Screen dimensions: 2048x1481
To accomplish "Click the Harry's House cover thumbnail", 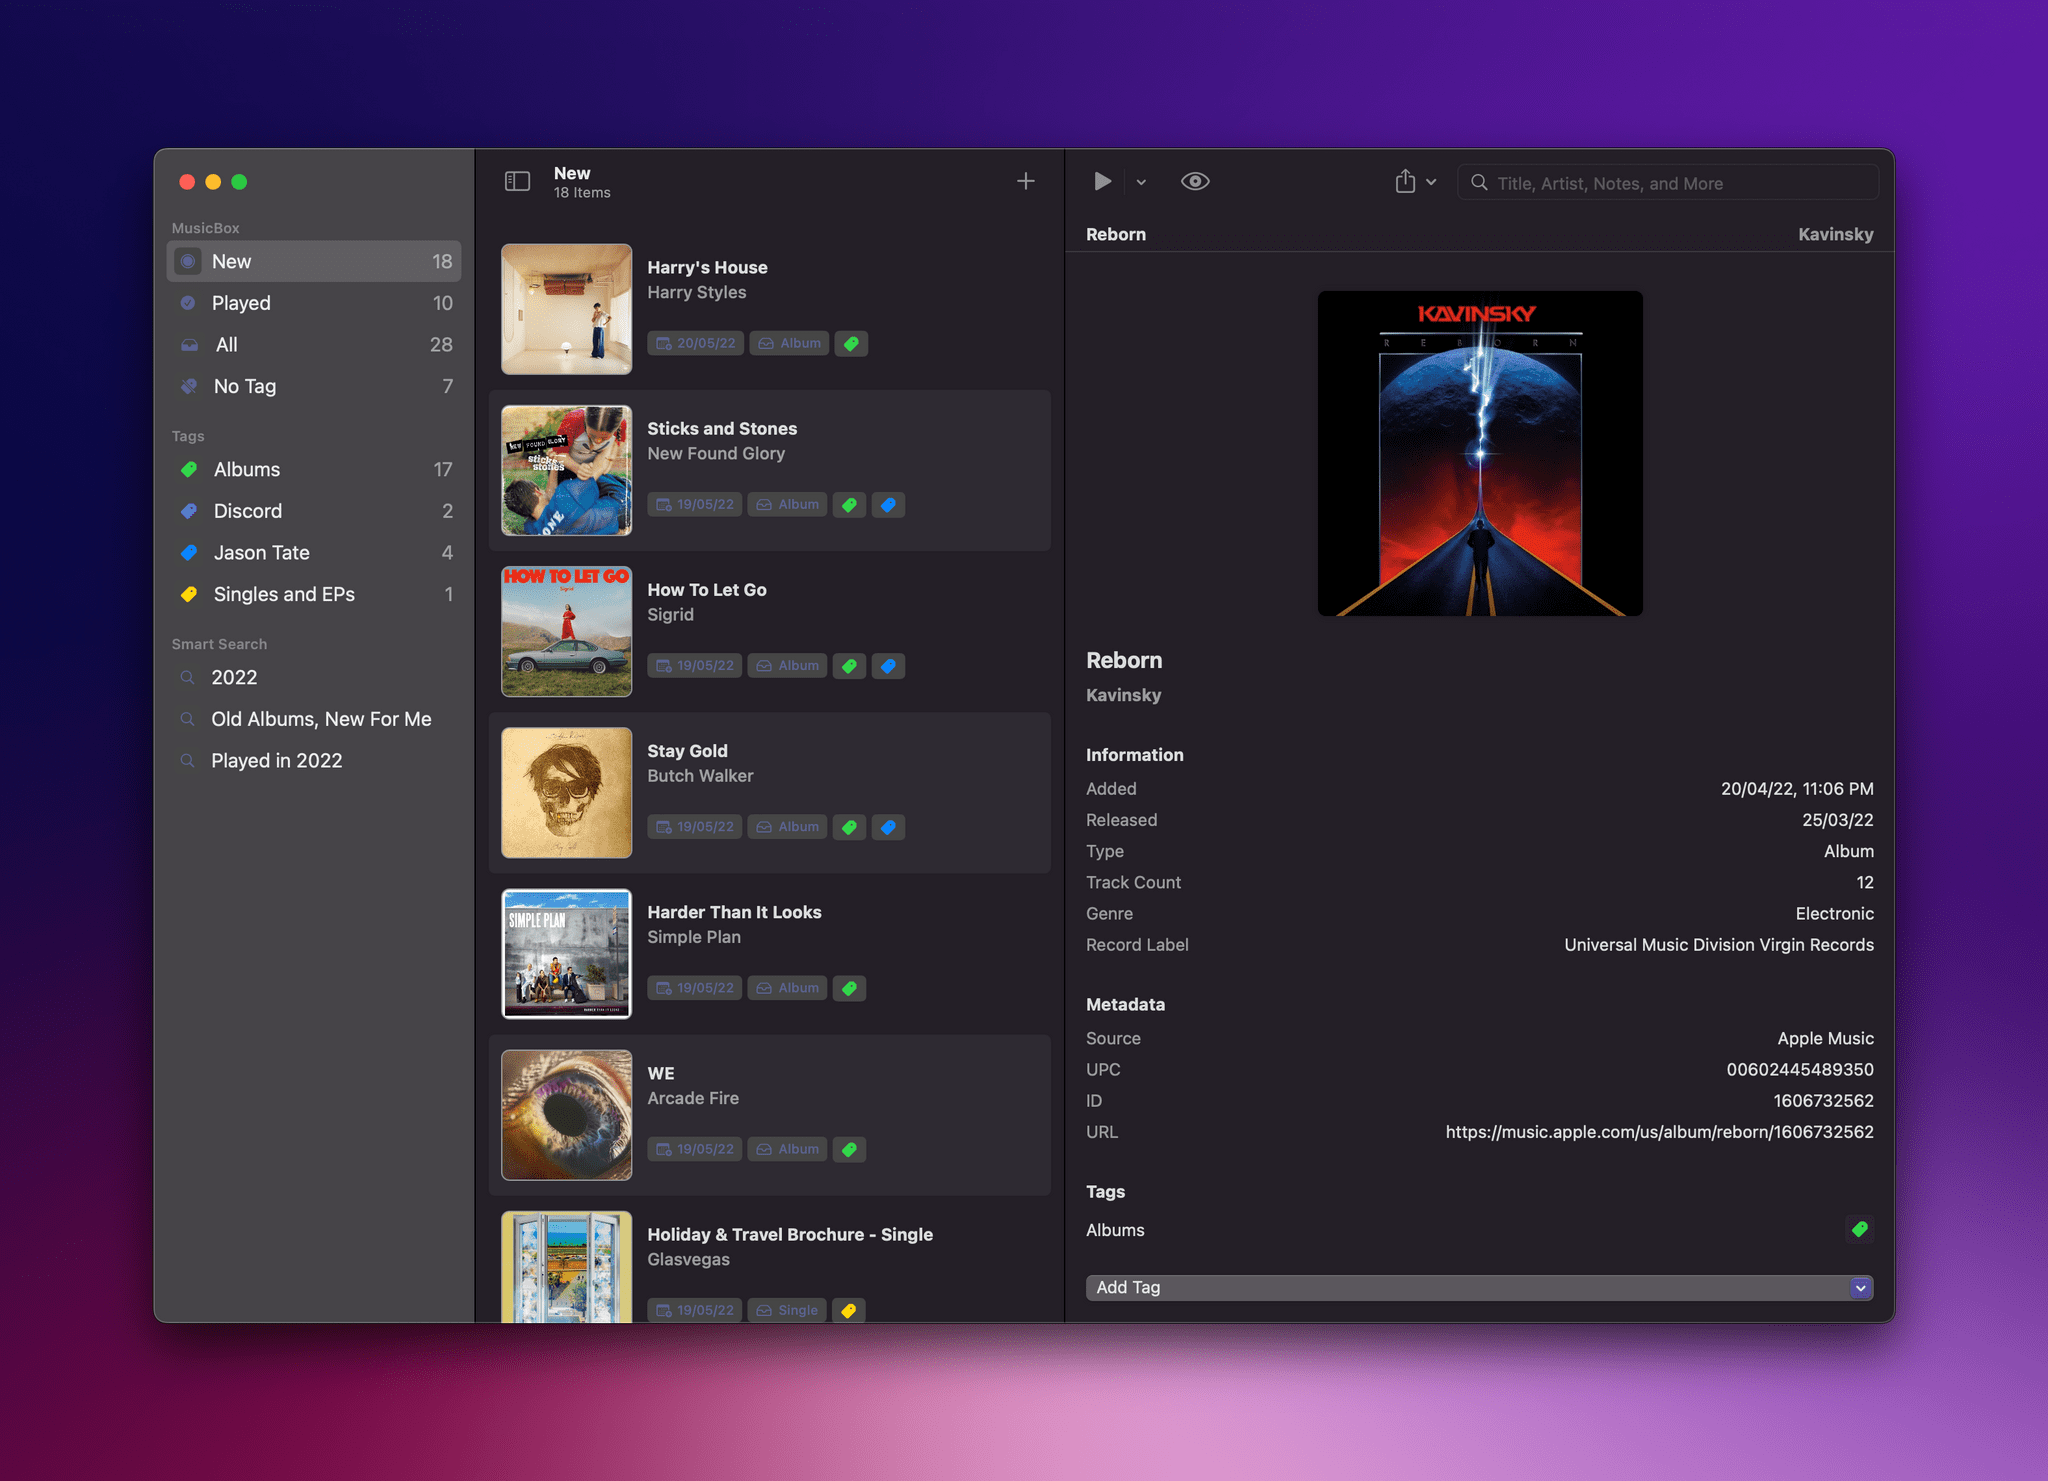I will 566,309.
